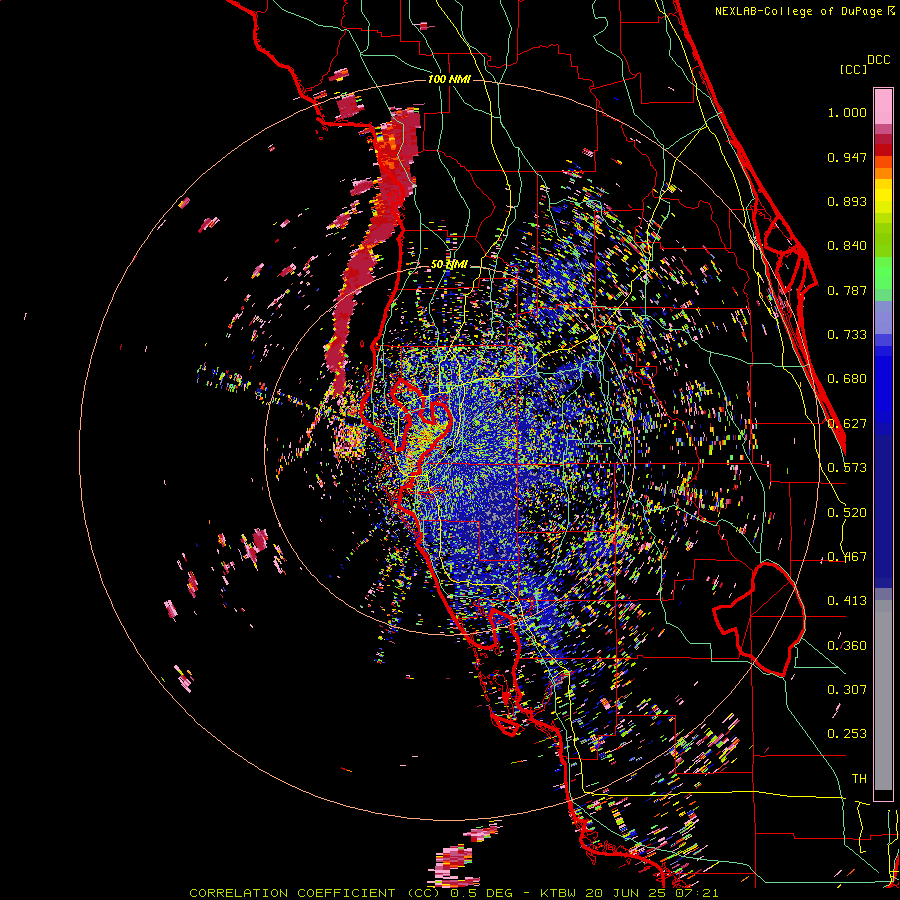Pick the lavender band near 0.733

coord(883,317)
